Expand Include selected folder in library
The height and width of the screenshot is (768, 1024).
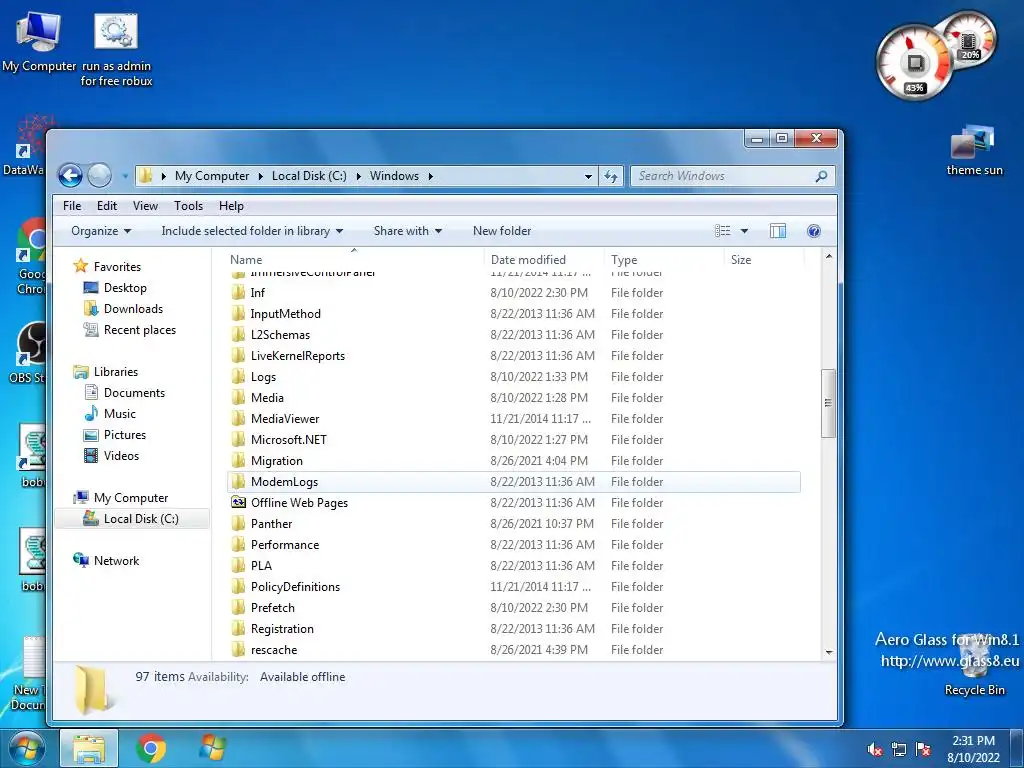pyautogui.click(x=252, y=231)
